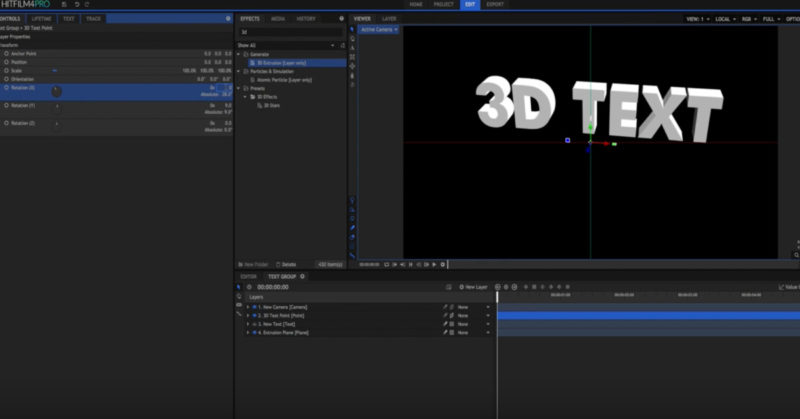Click the Undo icon in the top bar
The width and height of the screenshot is (800, 419).
click(x=76, y=5)
